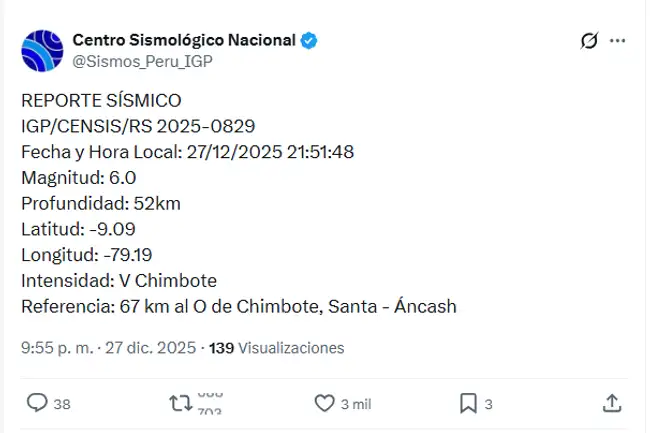Image resolution: width=650 pixels, height=433 pixels.
Task: Click the Magnitud: 6.0 text line
Action: click(x=78, y=178)
